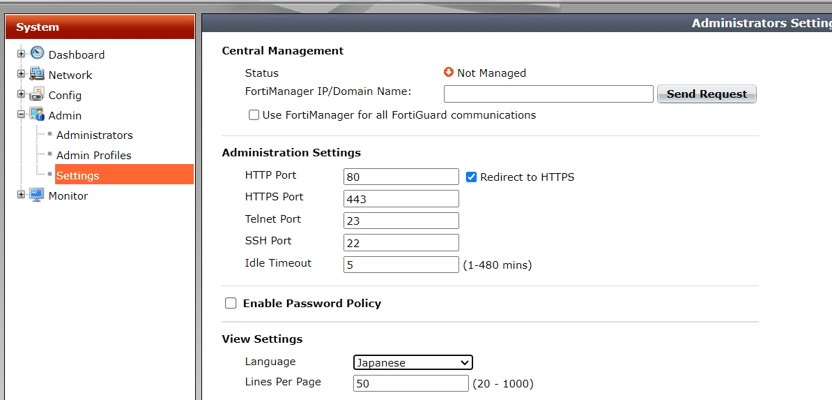832x400 pixels.
Task: Open the Admin Profiles menu item
Action: tap(94, 155)
